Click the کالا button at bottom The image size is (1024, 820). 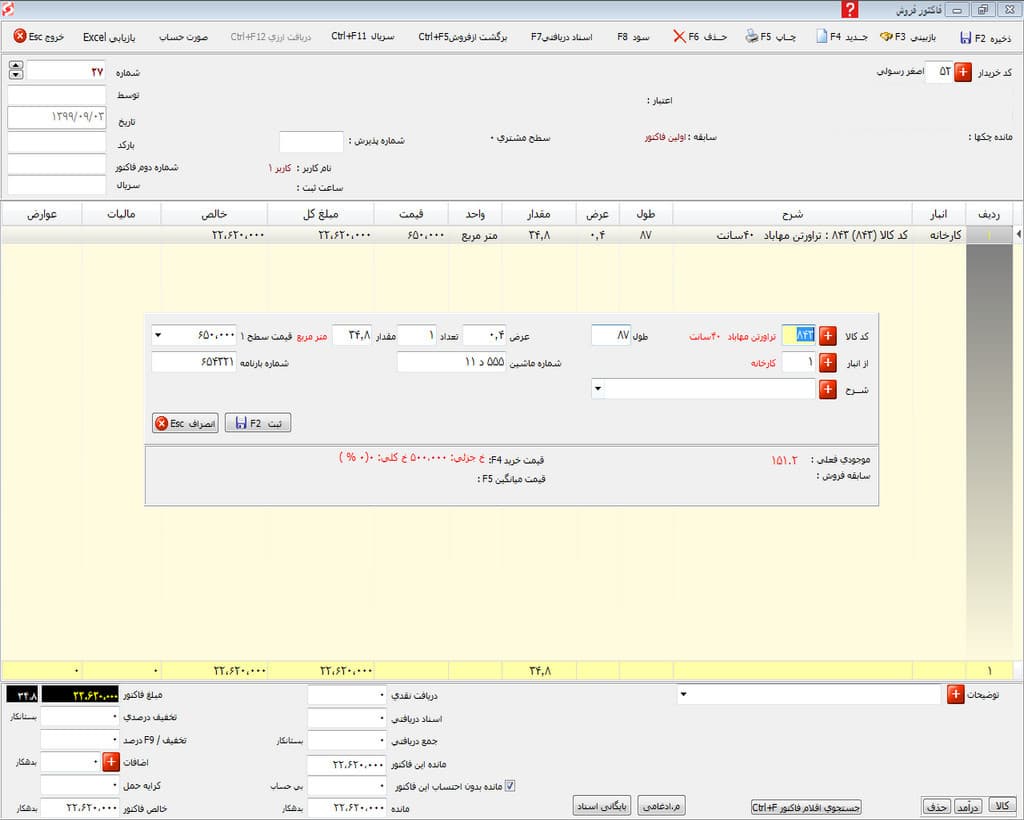(x=1002, y=806)
